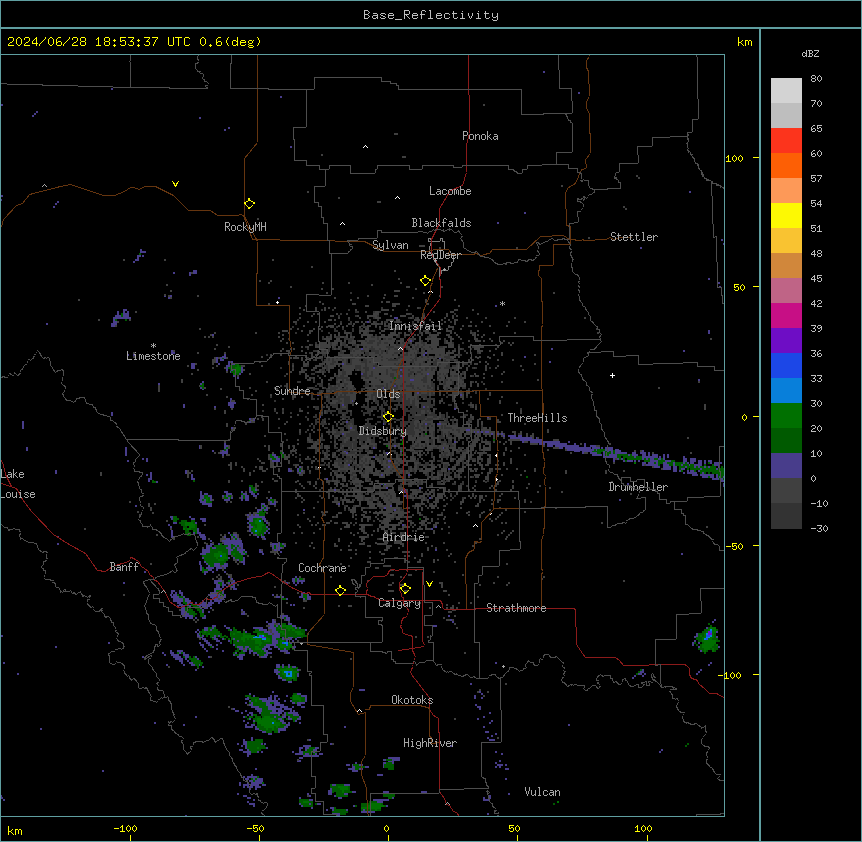Click the asterisk marker above Limestone label
The image size is (862, 842).
click(153, 346)
